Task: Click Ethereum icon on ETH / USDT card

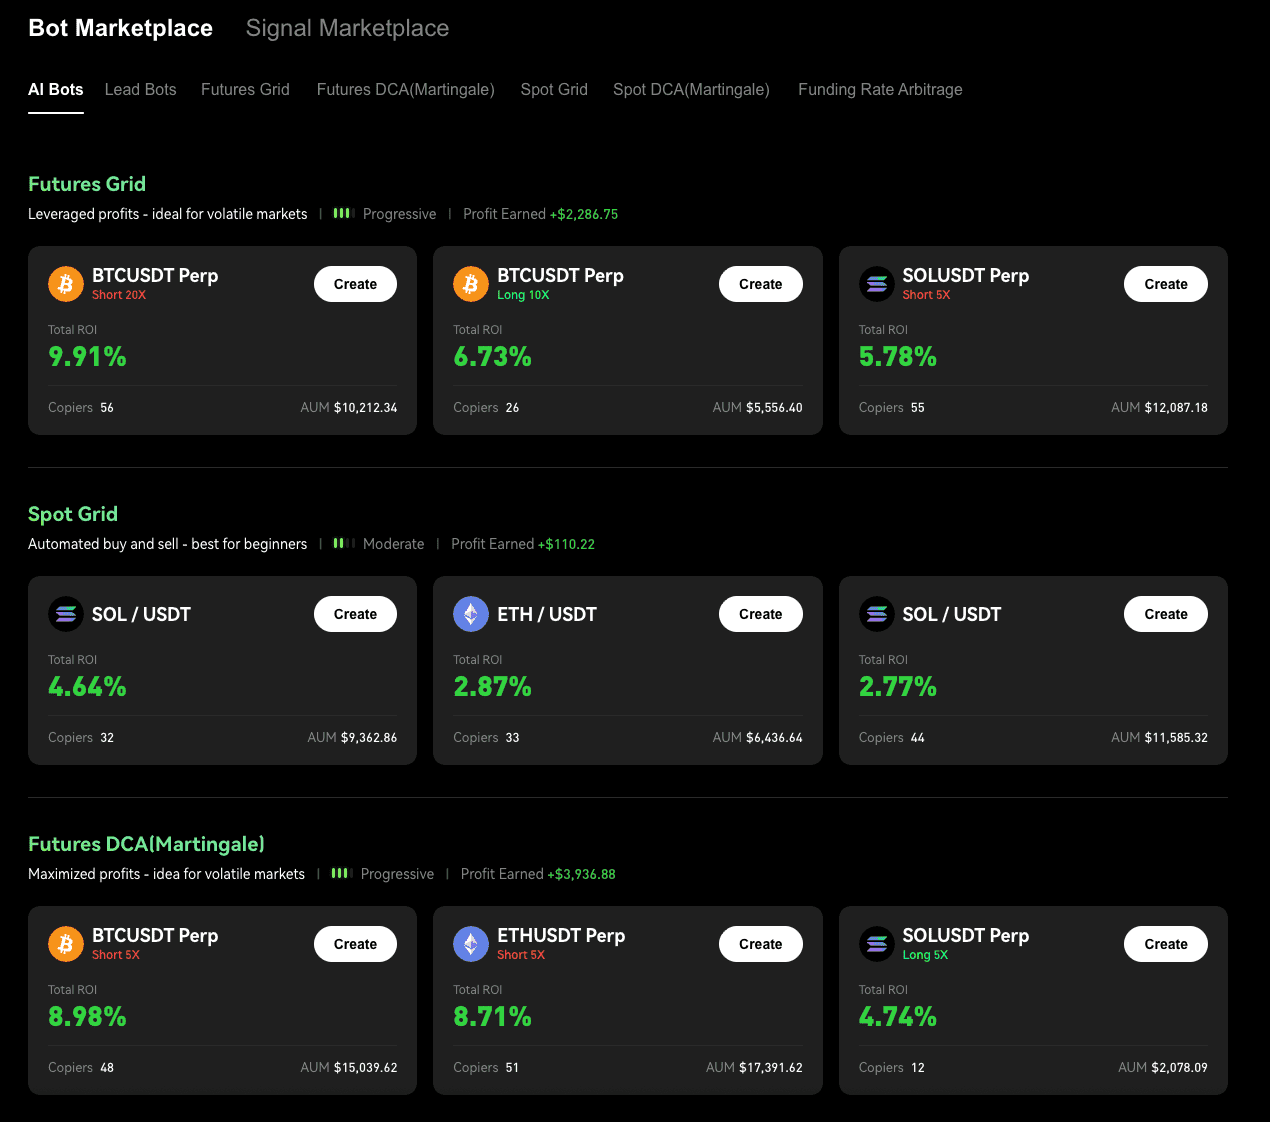Action: [471, 614]
